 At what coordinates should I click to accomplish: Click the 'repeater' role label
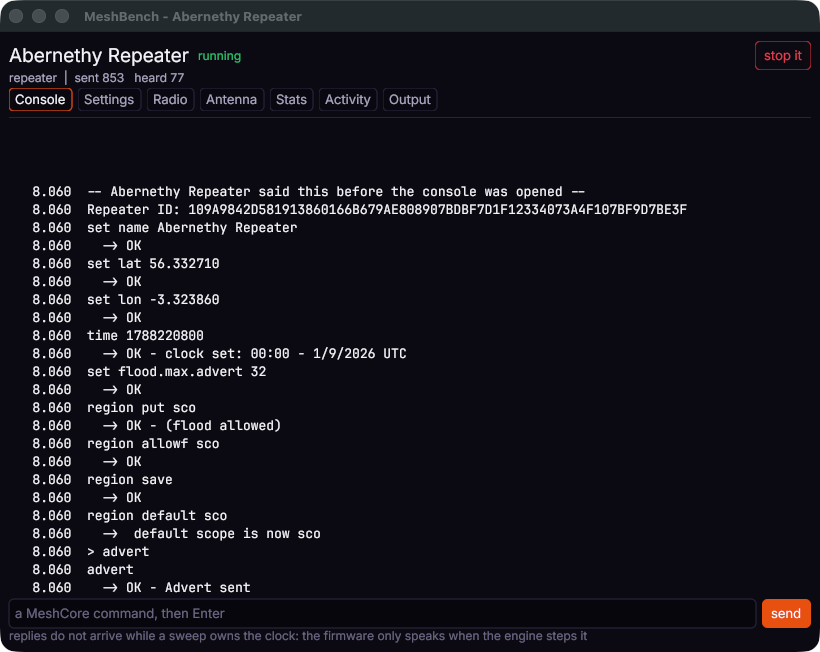[x=33, y=78]
